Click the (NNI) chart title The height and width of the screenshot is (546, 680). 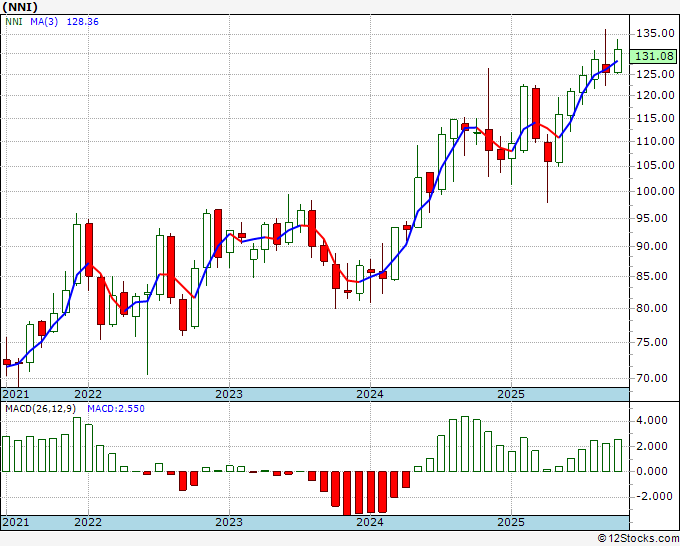20,7
